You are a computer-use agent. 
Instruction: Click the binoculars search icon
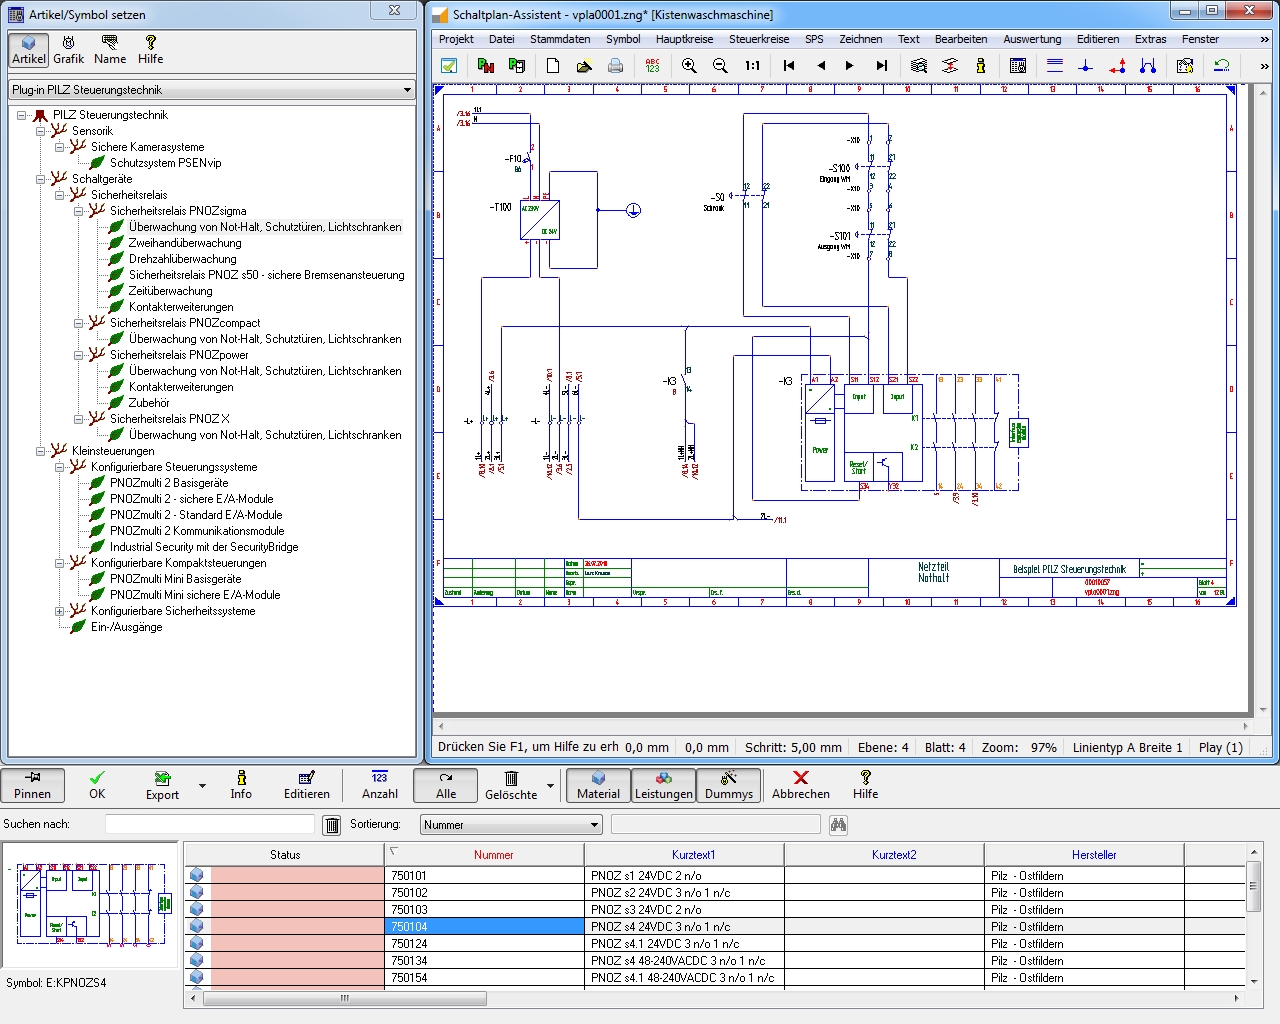tap(838, 825)
